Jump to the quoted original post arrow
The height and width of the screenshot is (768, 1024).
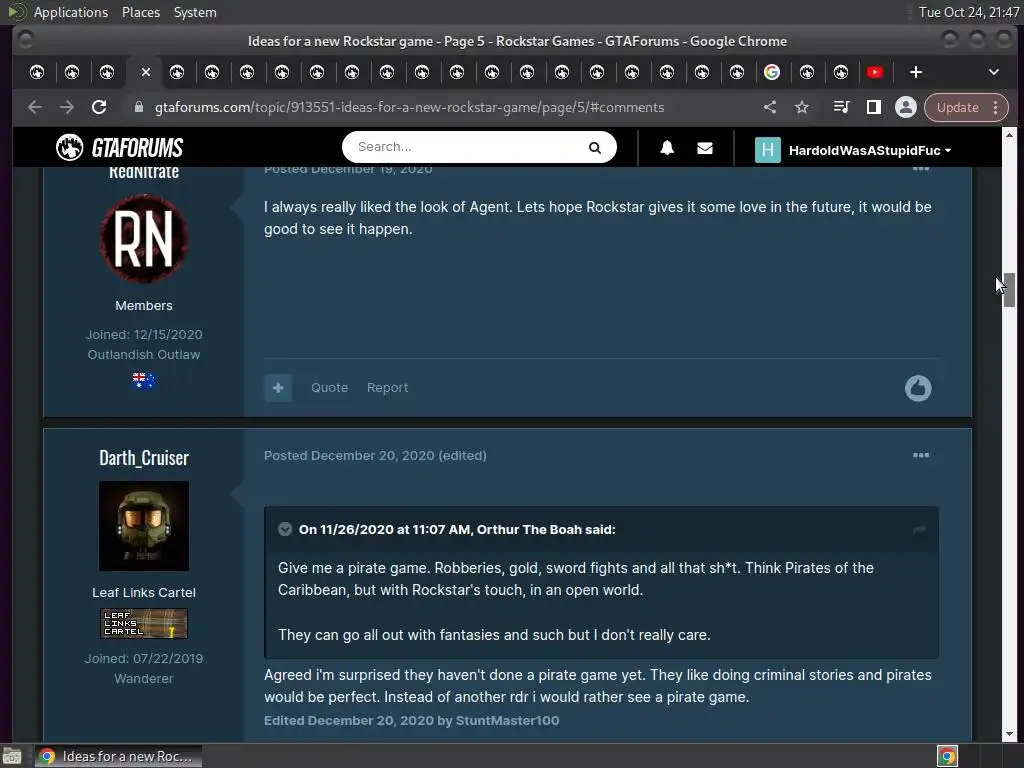point(919,530)
